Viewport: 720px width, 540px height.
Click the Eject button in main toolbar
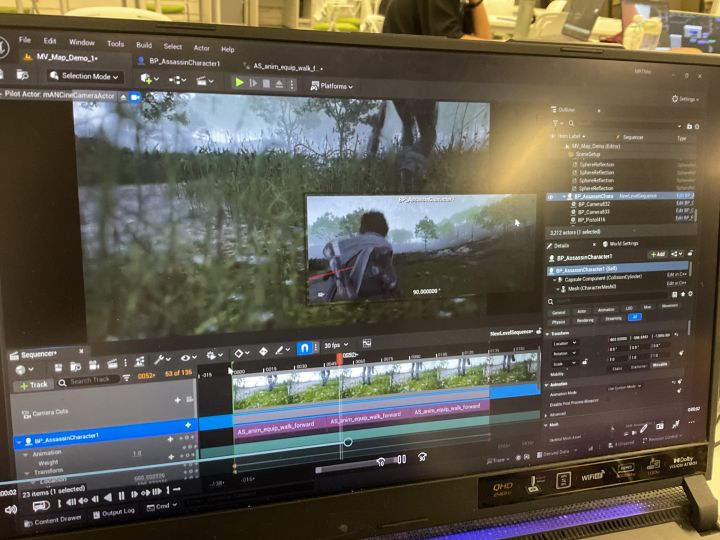click(279, 84)
